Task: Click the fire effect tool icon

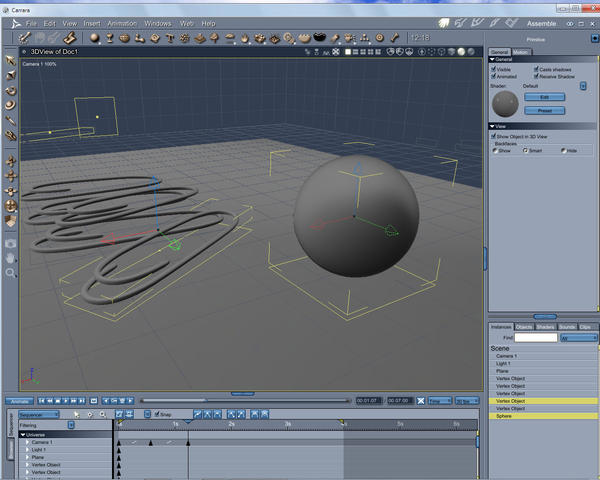Action: pyautogui.click(x=245, y=38)
